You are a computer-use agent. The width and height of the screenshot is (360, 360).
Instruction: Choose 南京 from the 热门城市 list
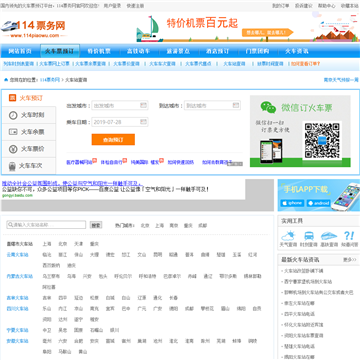point(174,226)
